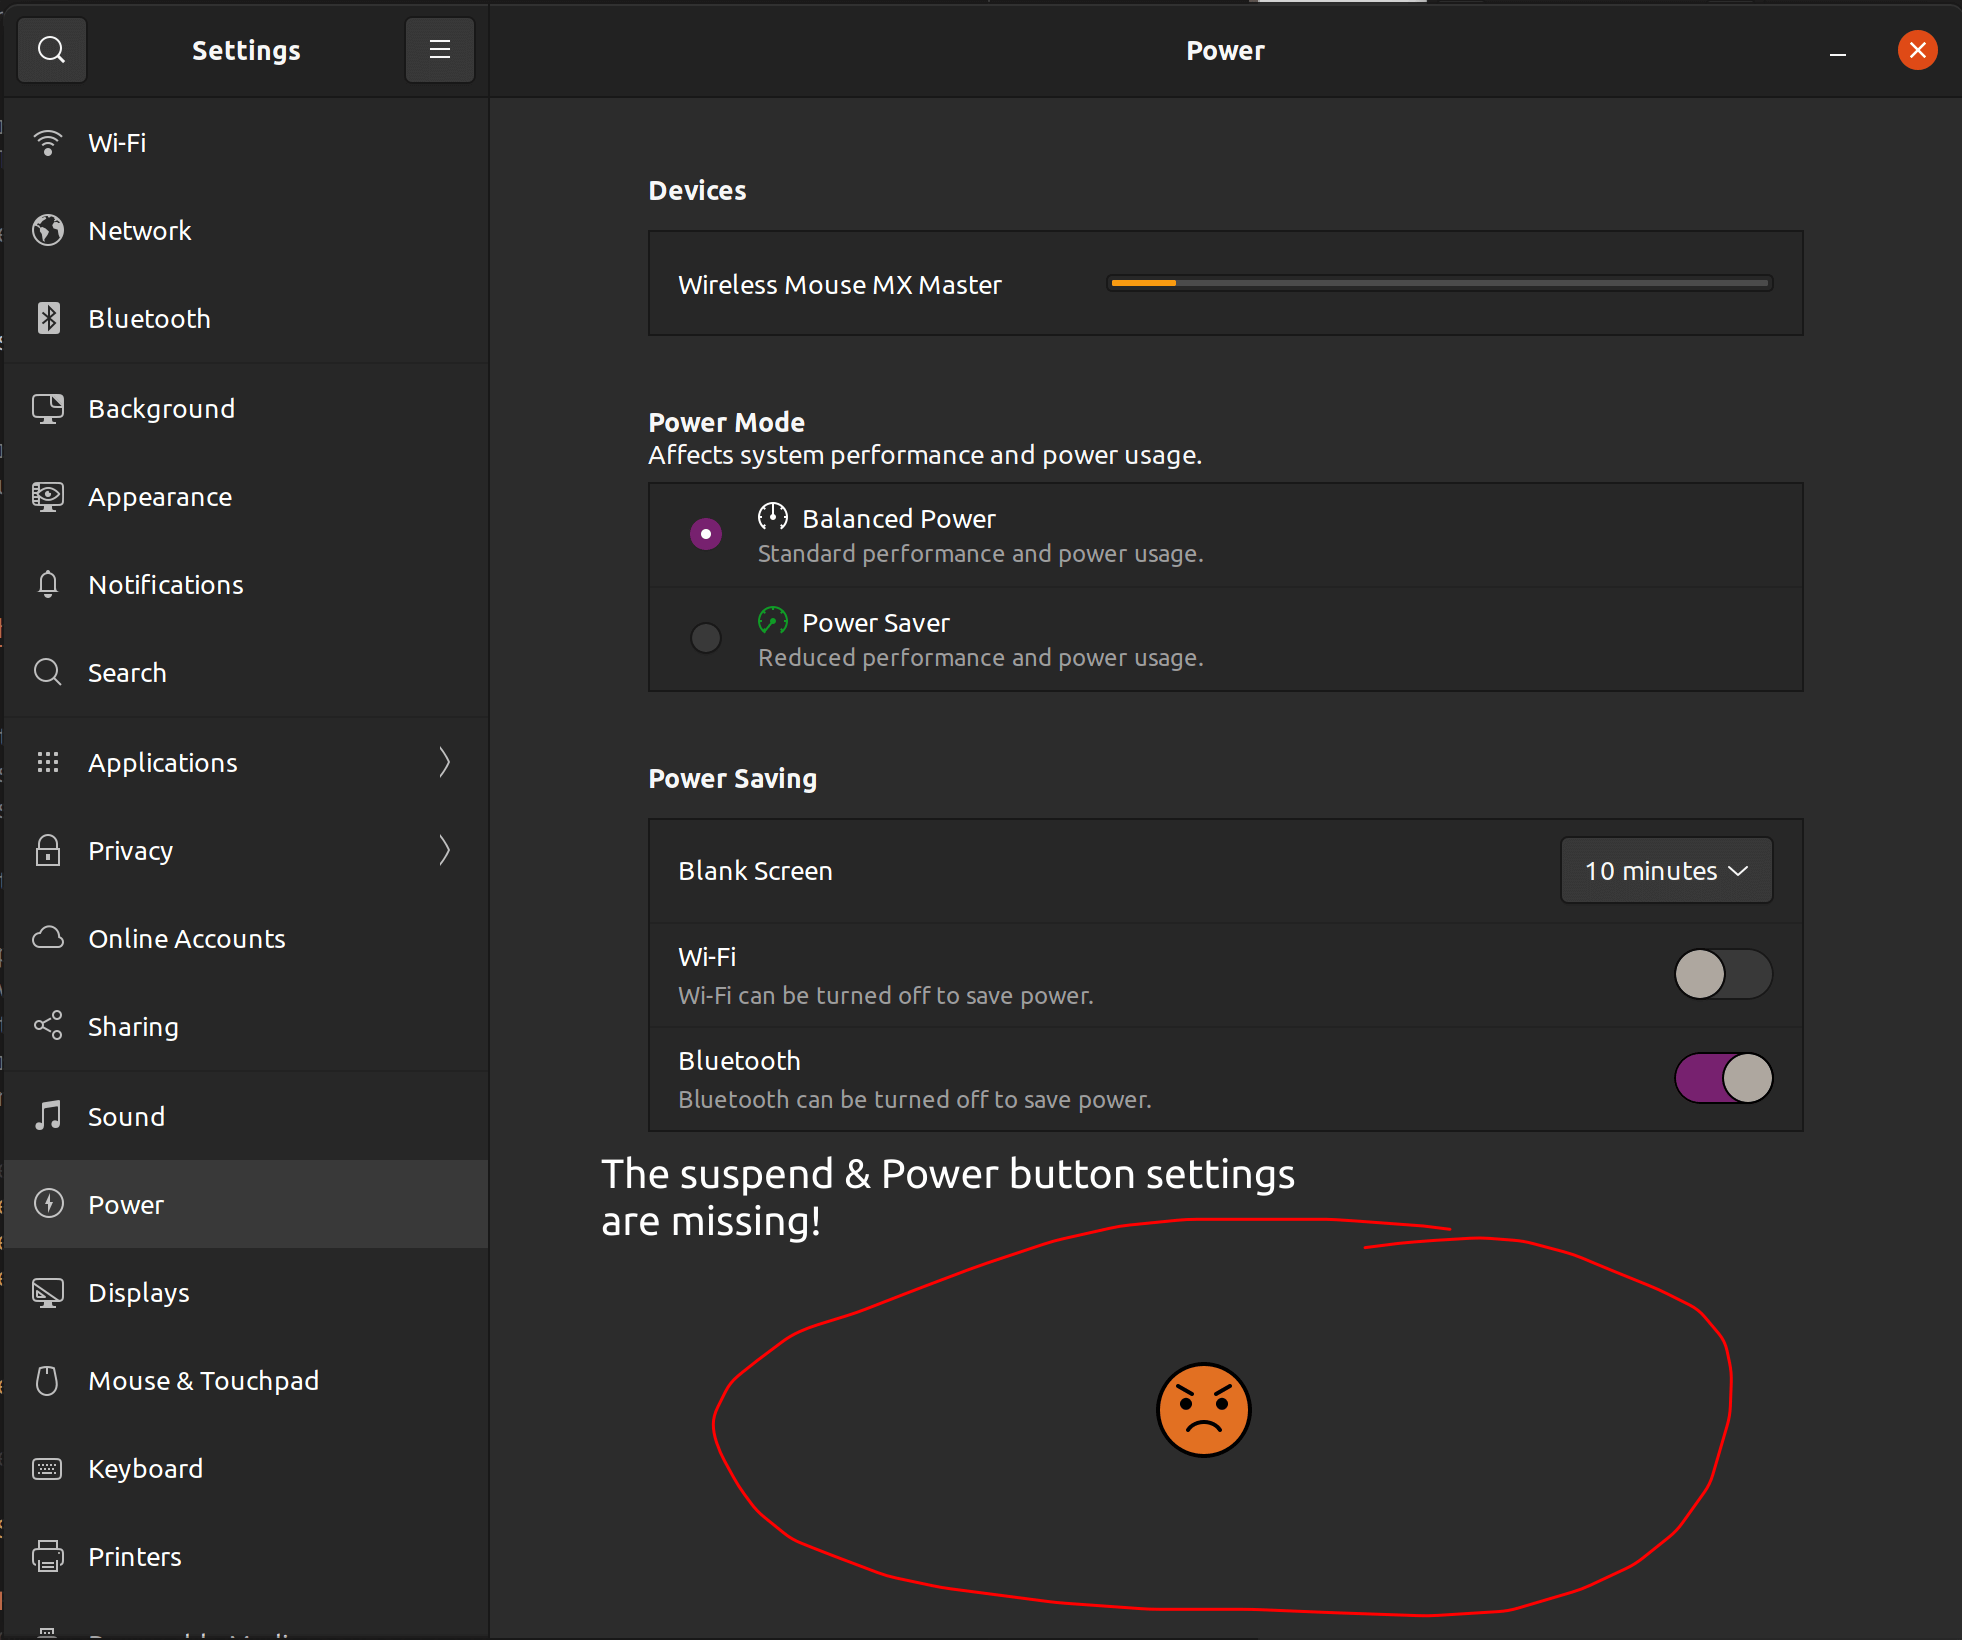The height and width of the screenshot is (1640, 1962).
Task: Click the Displays monitor icon
Action: click(47, 1292)
